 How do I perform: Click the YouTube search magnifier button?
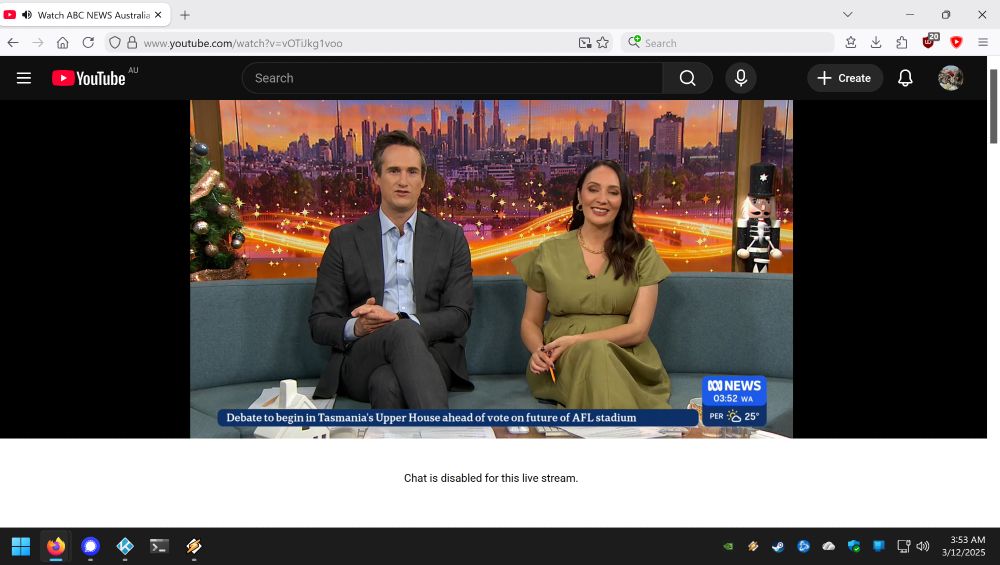[687, 78]
